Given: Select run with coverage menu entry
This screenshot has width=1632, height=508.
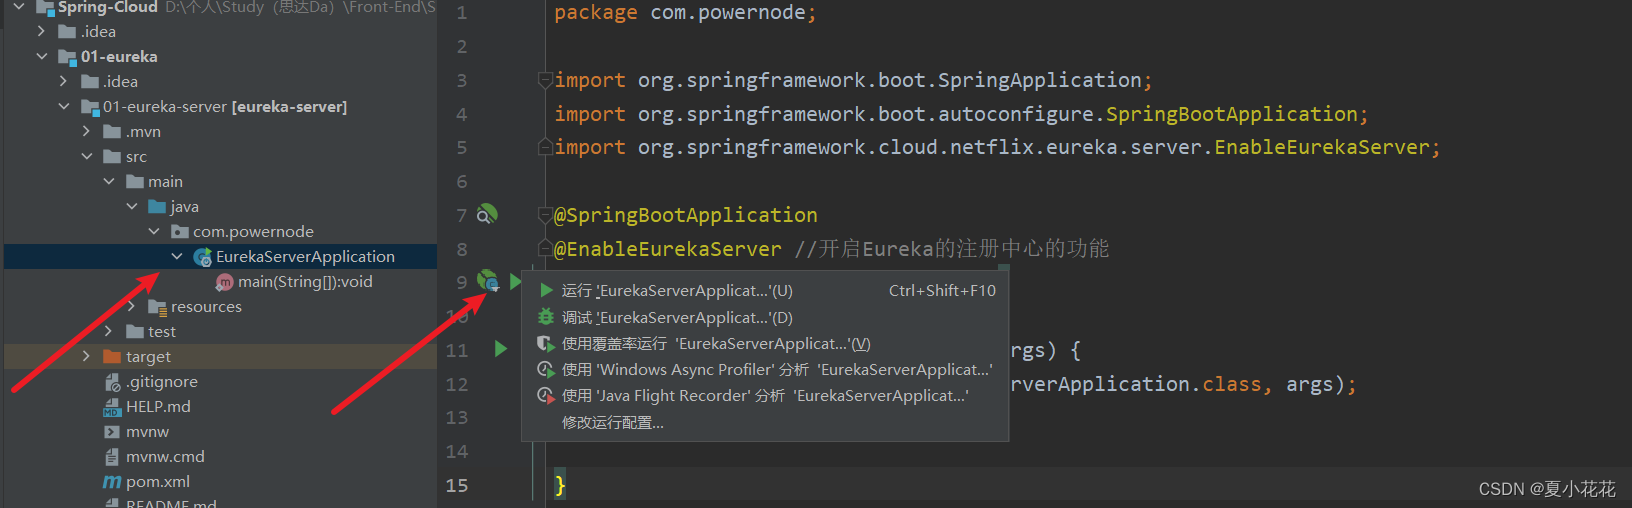Looking at the screenshot, I should click(x=765, y=343).
